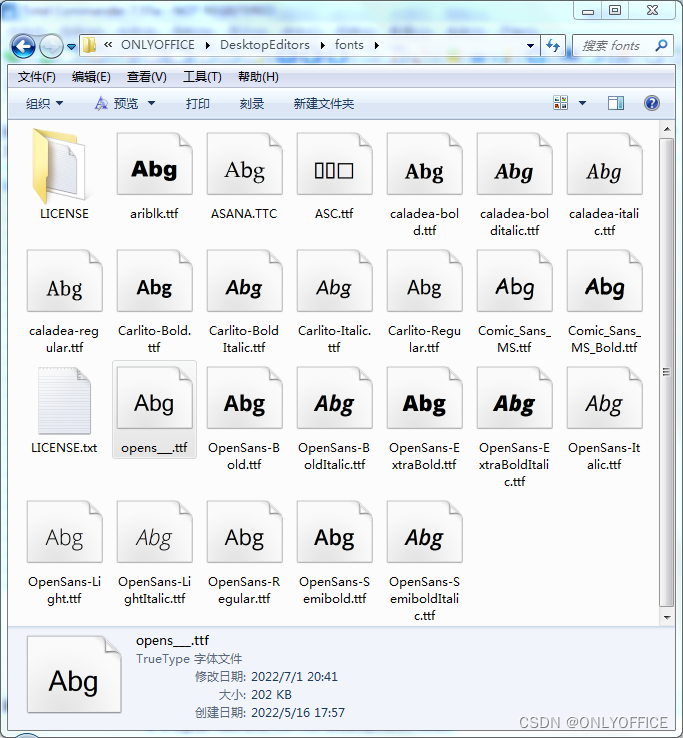Select the OpenSans-ExtraBold.ttf file icon

pos(425,398)
